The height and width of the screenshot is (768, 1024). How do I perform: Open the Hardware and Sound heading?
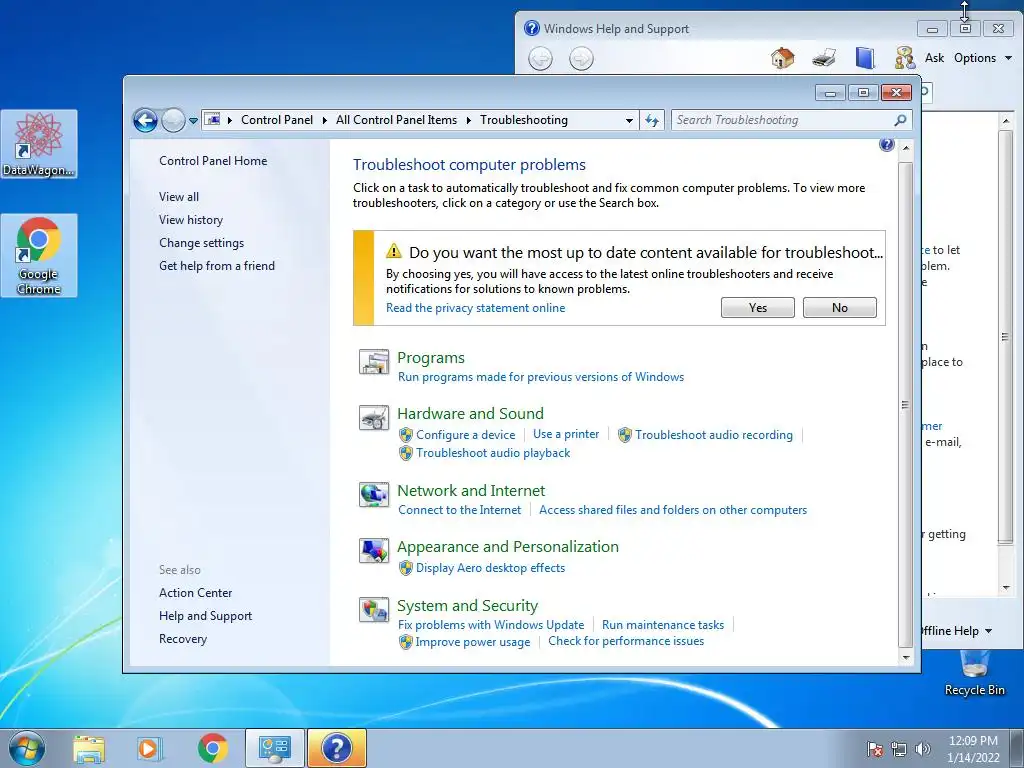tap(470, 413)
